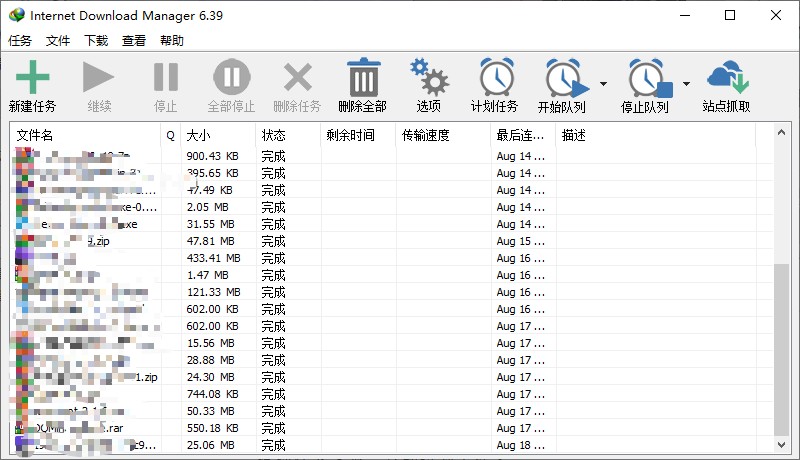Click the 删除任务 X icon
This screenshot has height=460, width=800.
click(297, 78)
